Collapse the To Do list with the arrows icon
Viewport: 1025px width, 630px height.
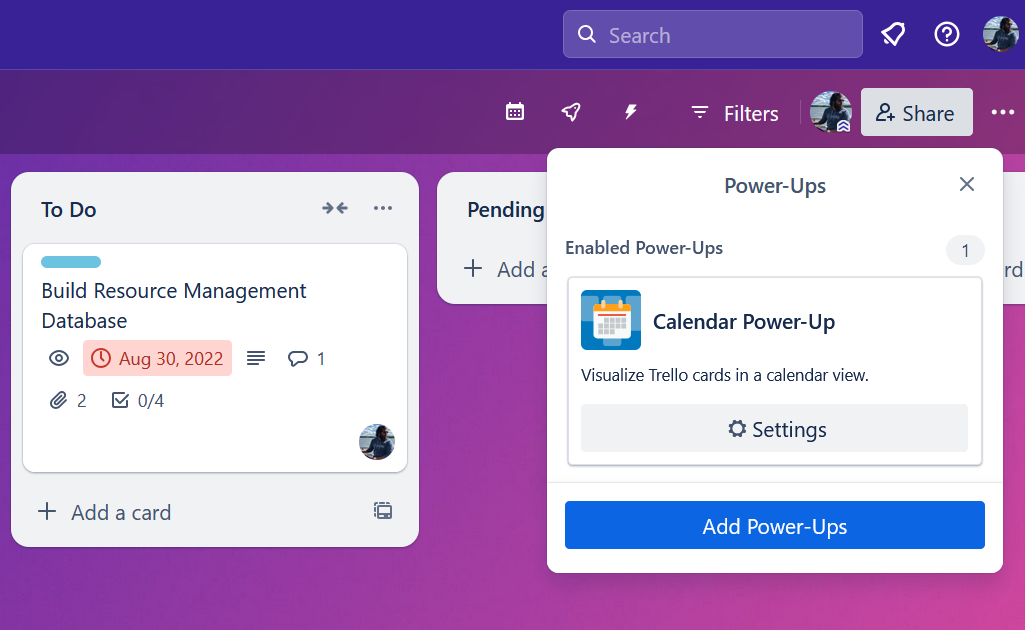pos(335,208)
